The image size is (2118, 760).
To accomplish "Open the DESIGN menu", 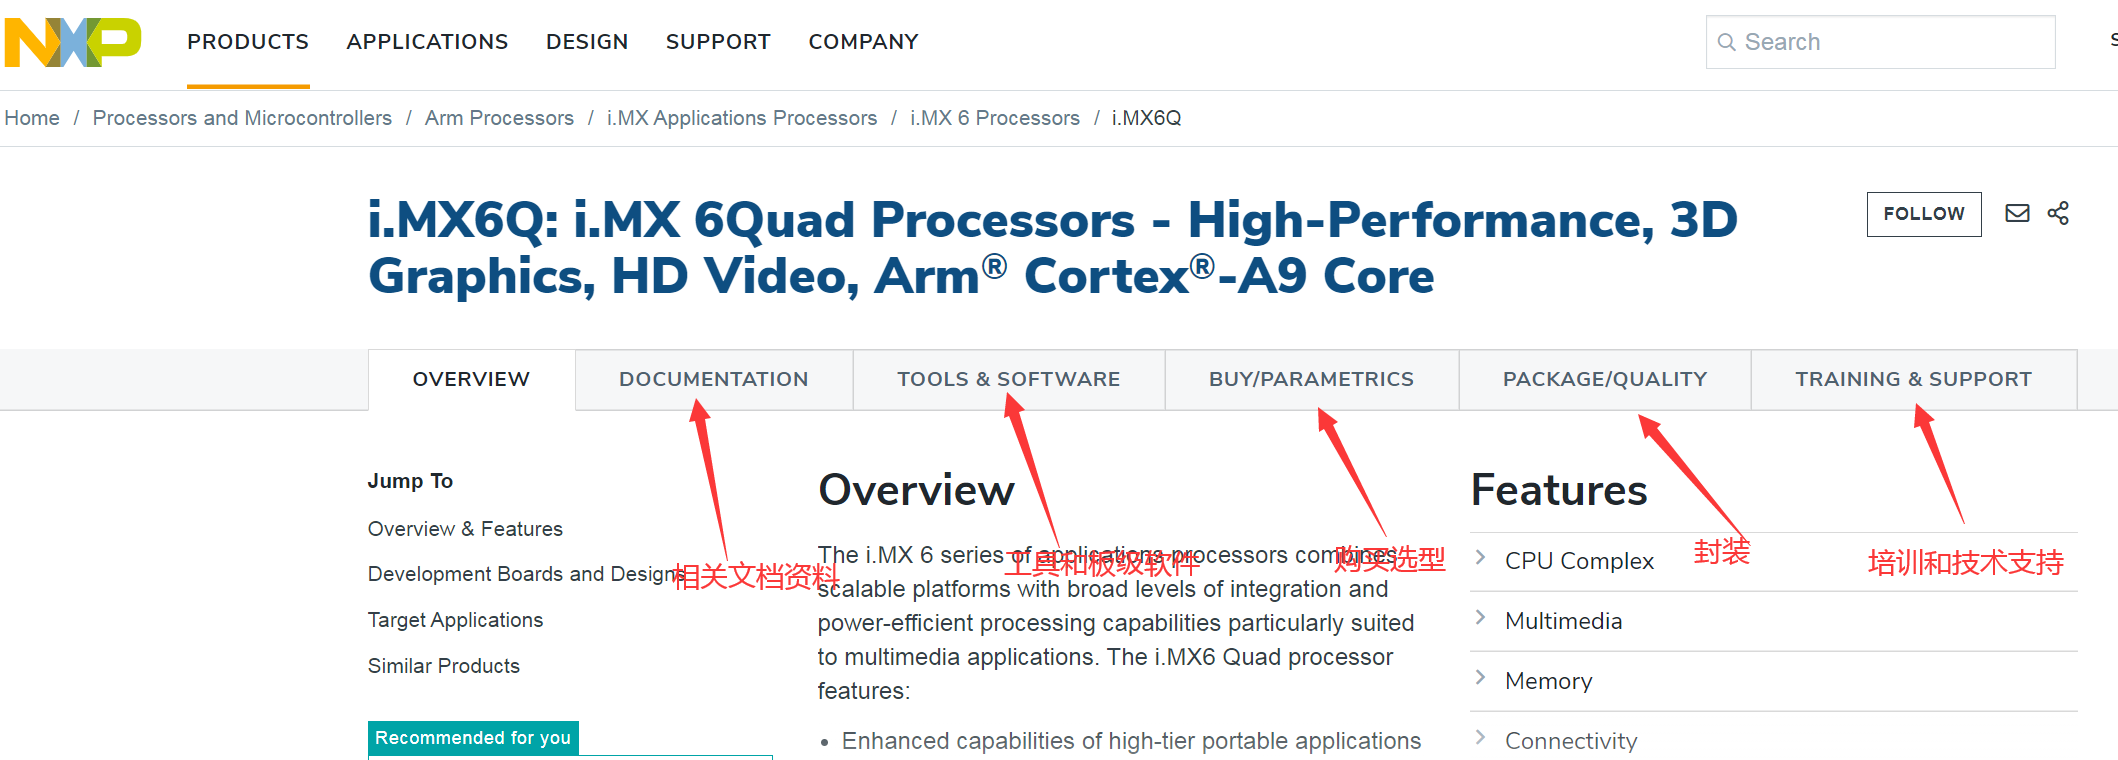I will [x=587, y=42].
